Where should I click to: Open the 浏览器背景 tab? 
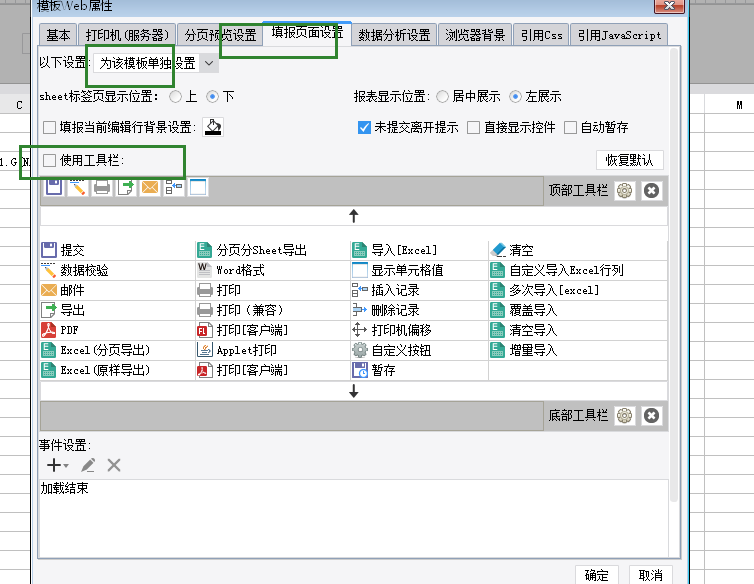click(x=475, y=35)
